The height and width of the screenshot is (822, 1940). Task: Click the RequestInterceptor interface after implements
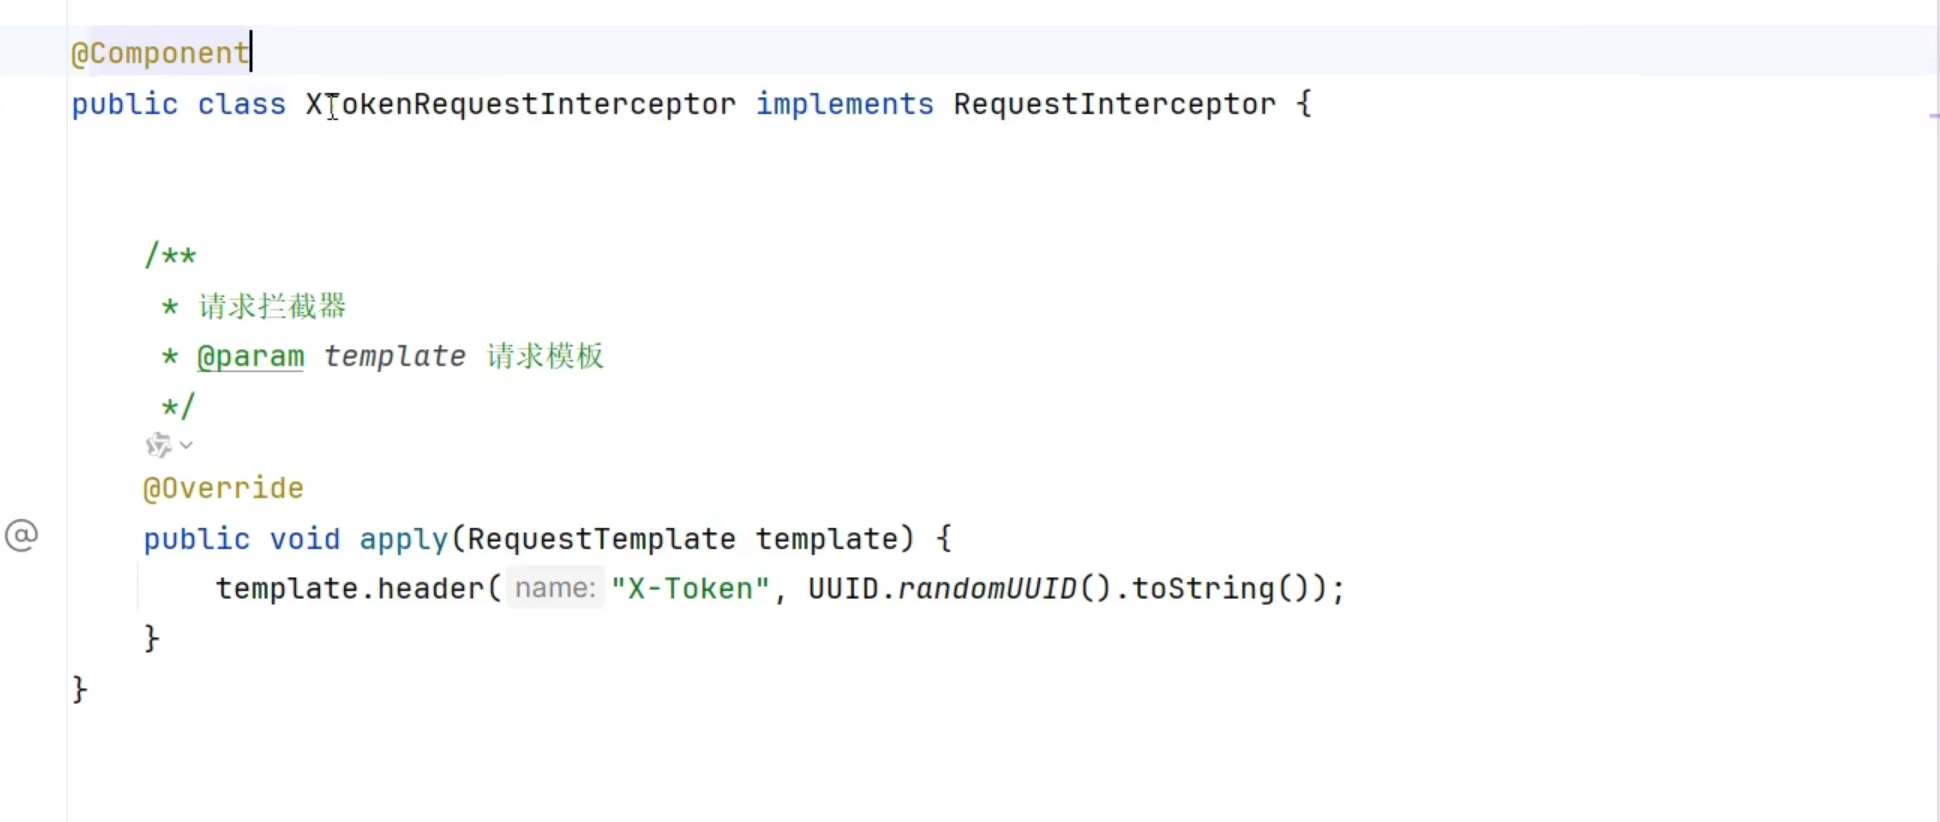click(1114, 104)
